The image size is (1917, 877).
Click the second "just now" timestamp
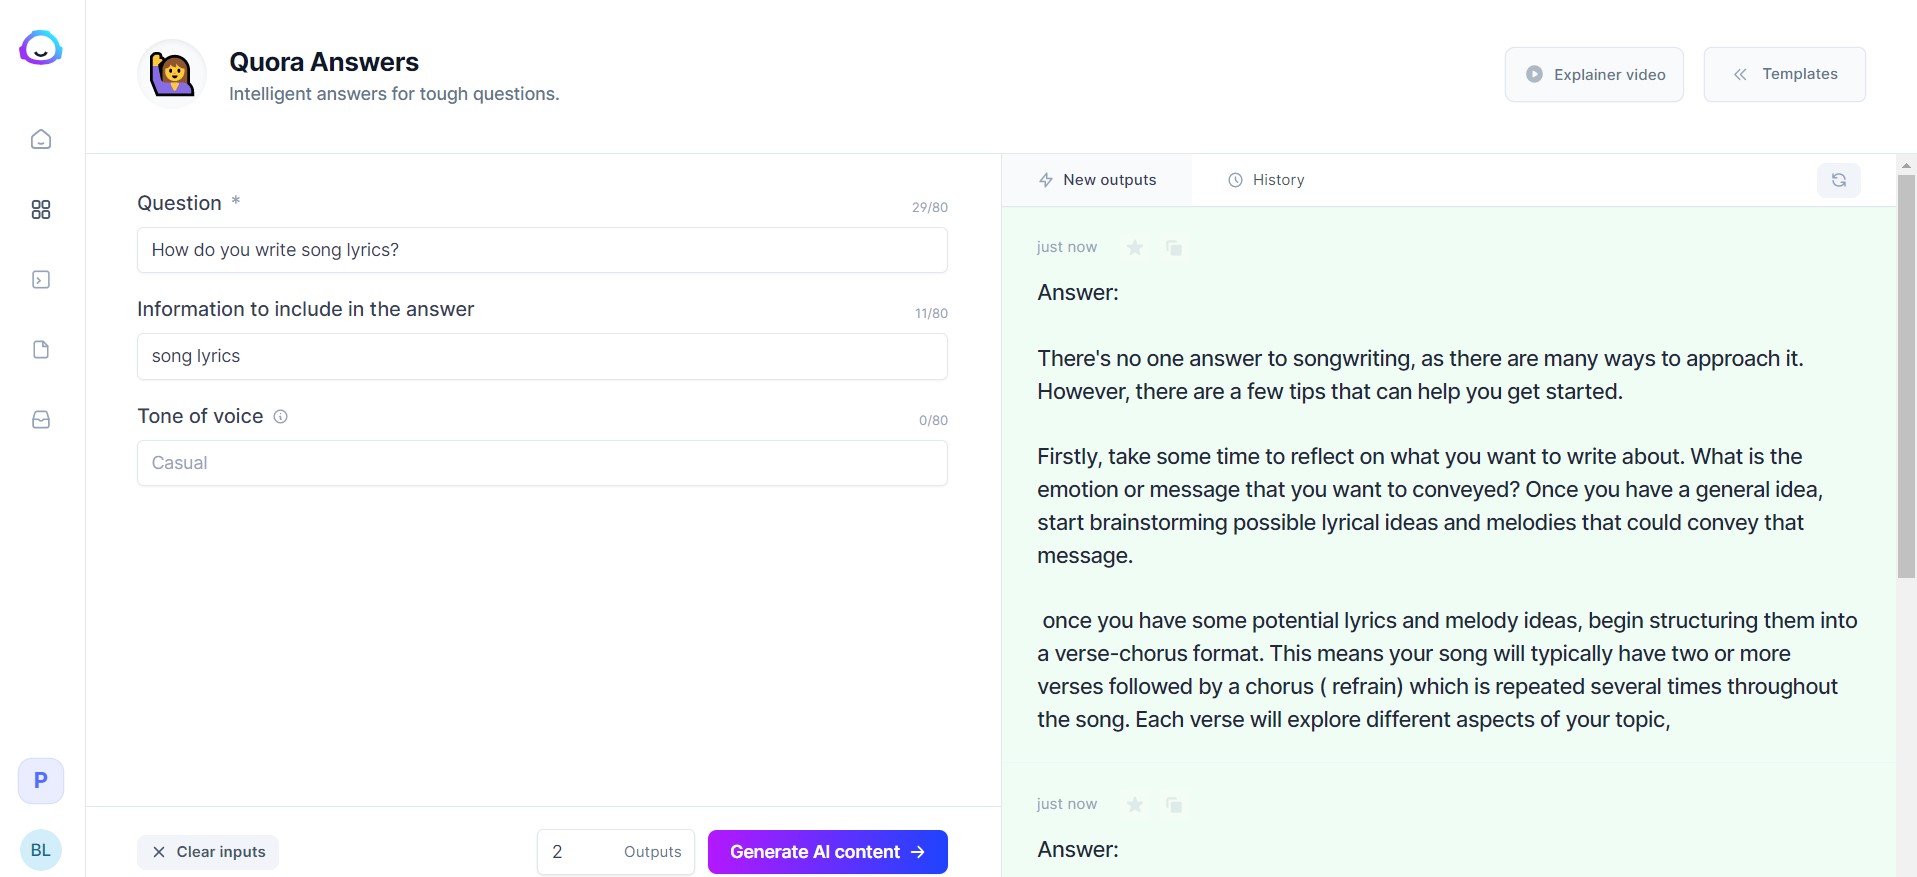[x=1067, y=804]
